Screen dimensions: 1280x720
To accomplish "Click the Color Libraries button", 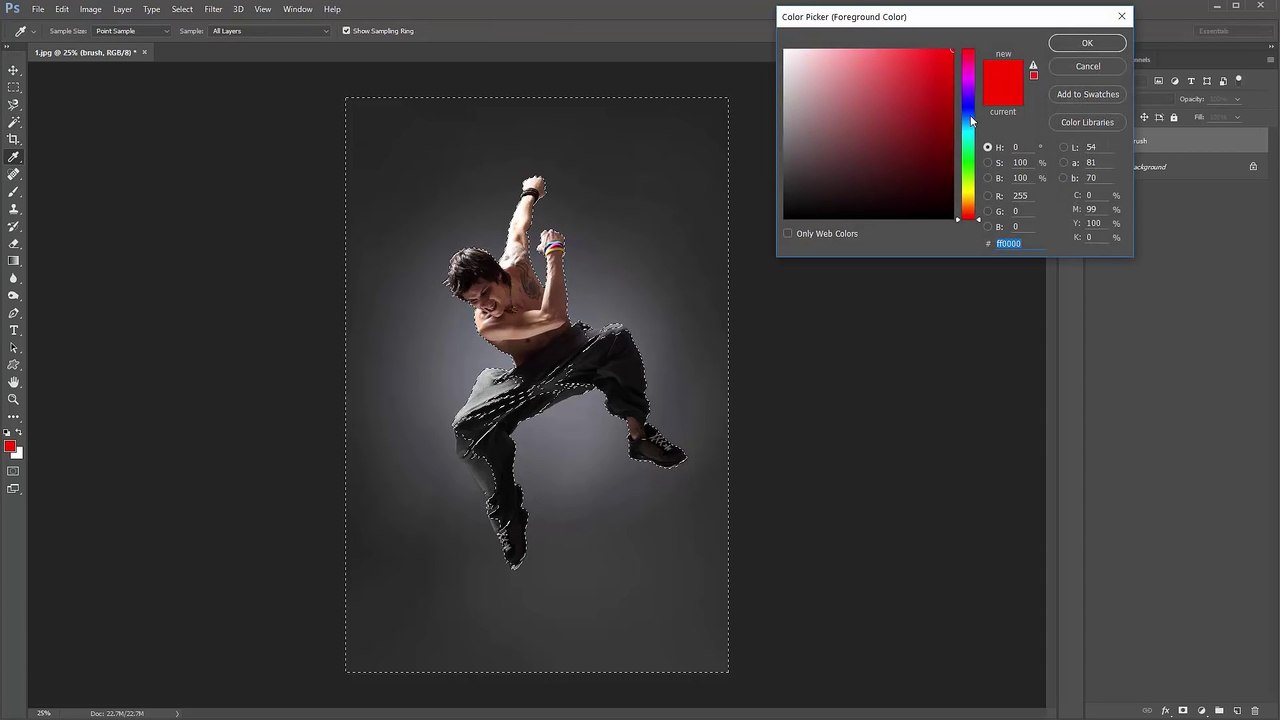I will point(1088,122).
